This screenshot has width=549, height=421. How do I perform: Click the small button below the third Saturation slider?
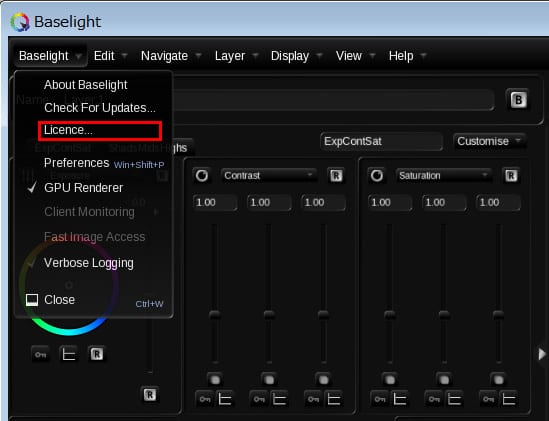click(x=498, y=379)
